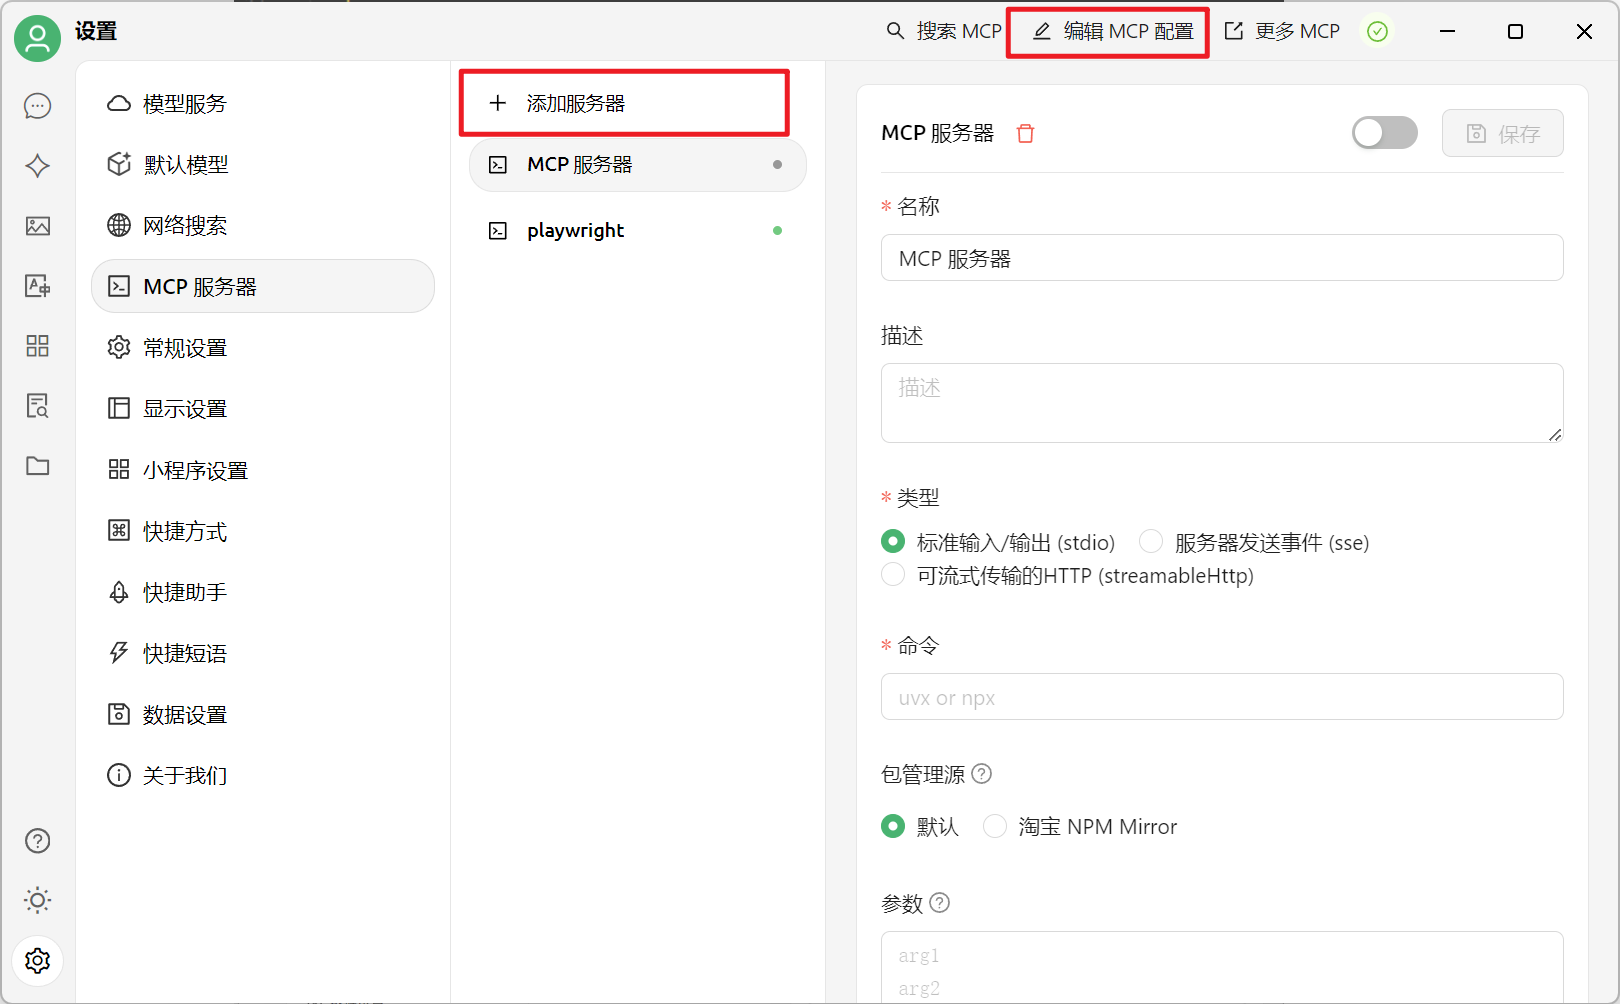
Task: Open 常规设置 settings
Action: pos(263,347)
